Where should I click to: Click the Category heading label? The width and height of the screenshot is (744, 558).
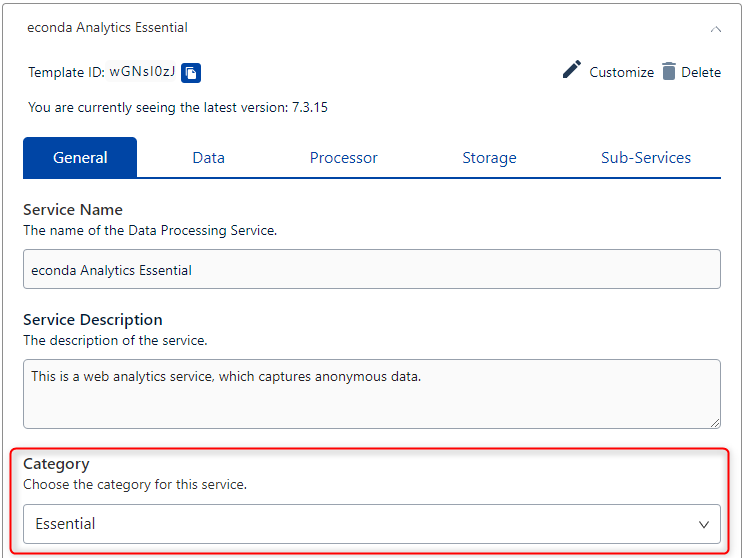click(x=56, y=464)
